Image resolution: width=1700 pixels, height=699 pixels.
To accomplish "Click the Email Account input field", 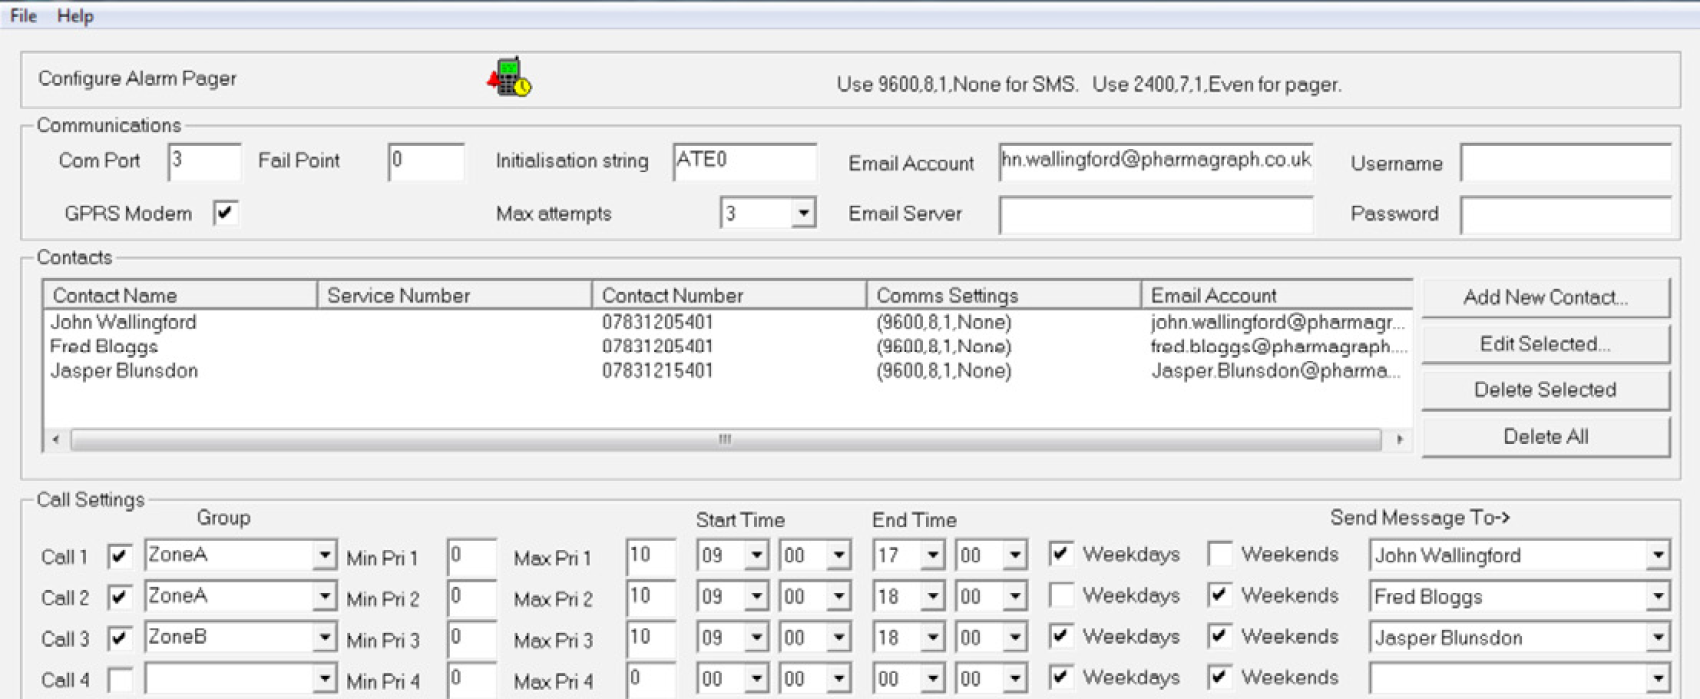I will 1156,161.
